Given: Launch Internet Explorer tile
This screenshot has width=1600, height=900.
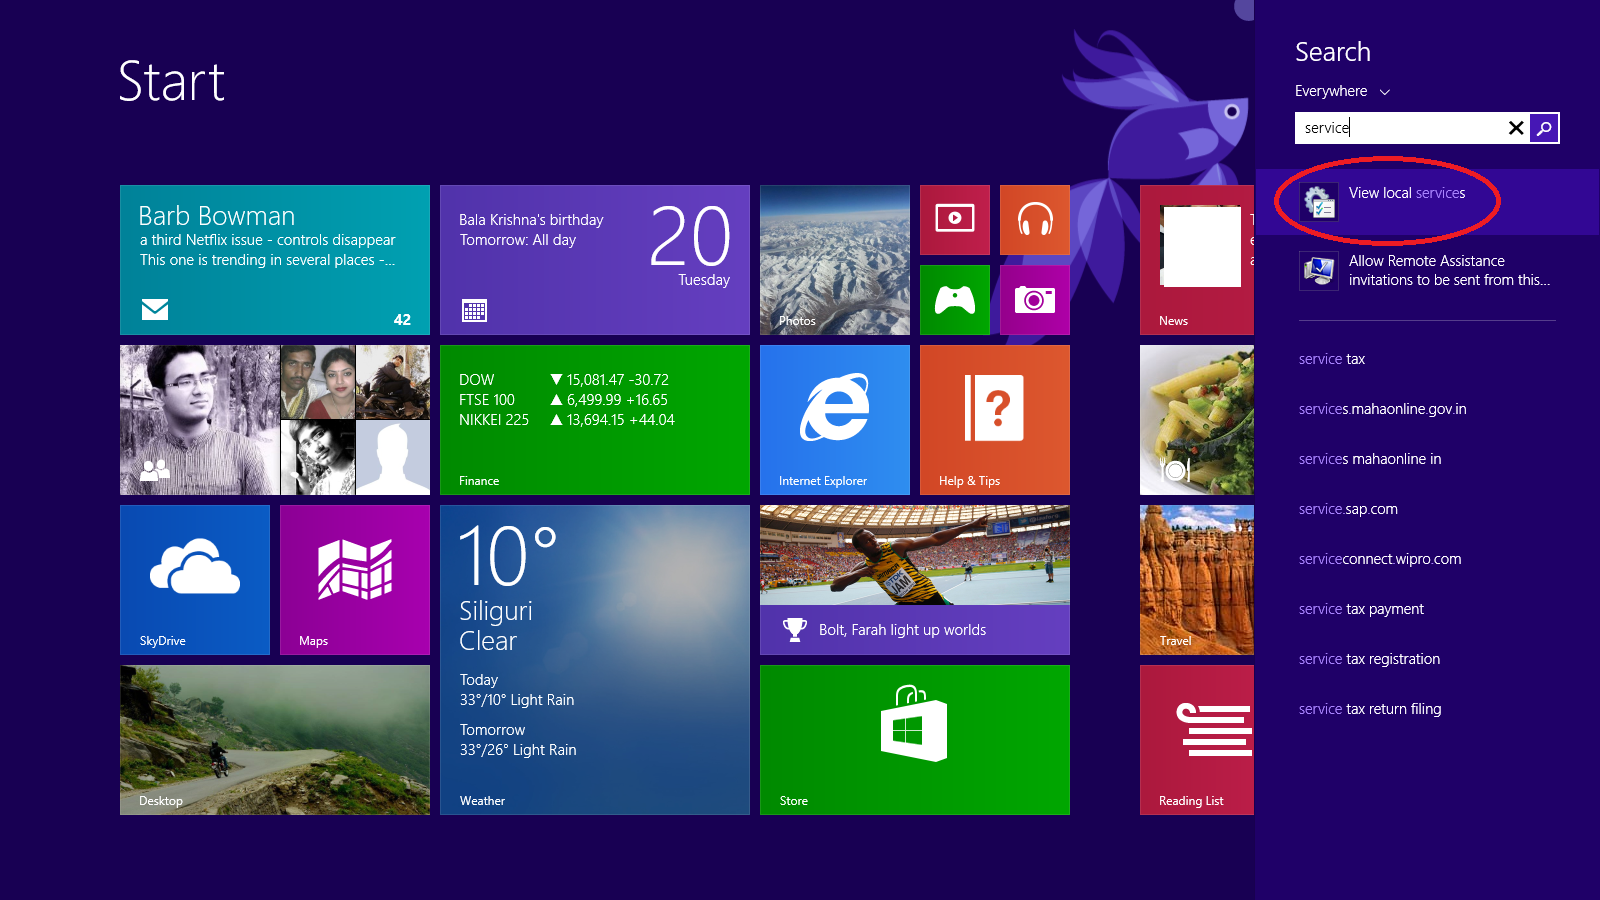Looking at the screenshot, I should [x=835, y=420].
